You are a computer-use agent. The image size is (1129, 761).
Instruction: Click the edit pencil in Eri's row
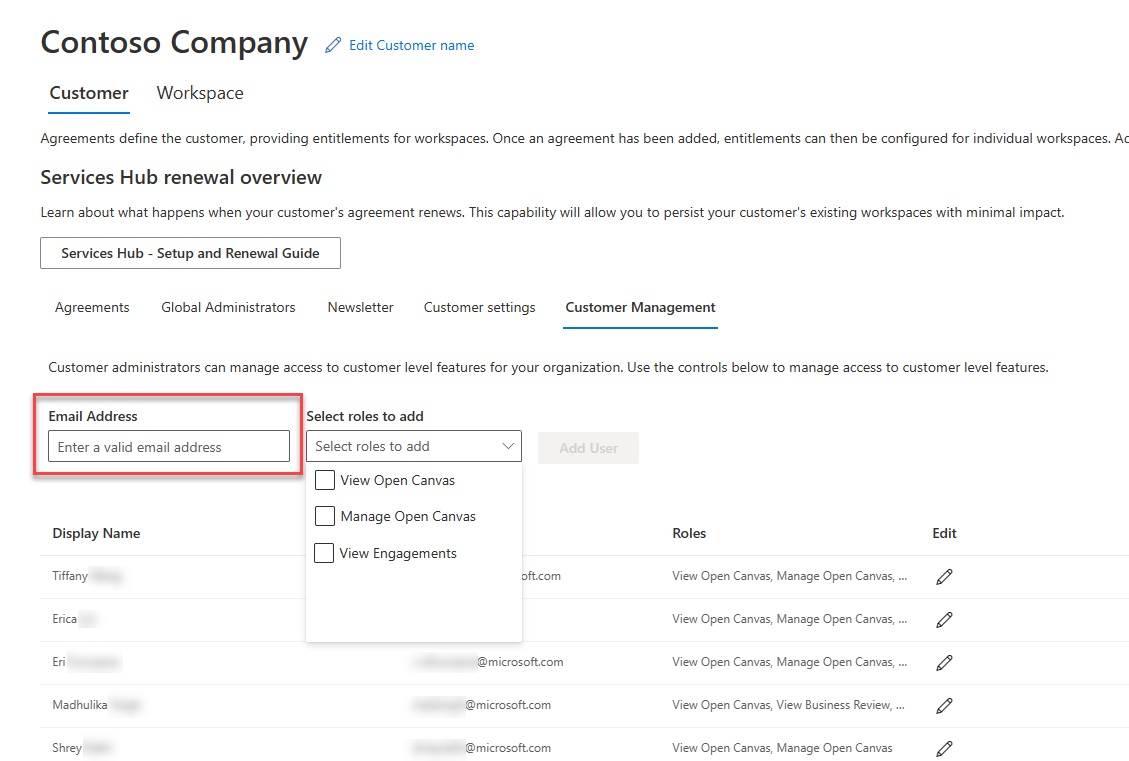(x=944, y=663)
